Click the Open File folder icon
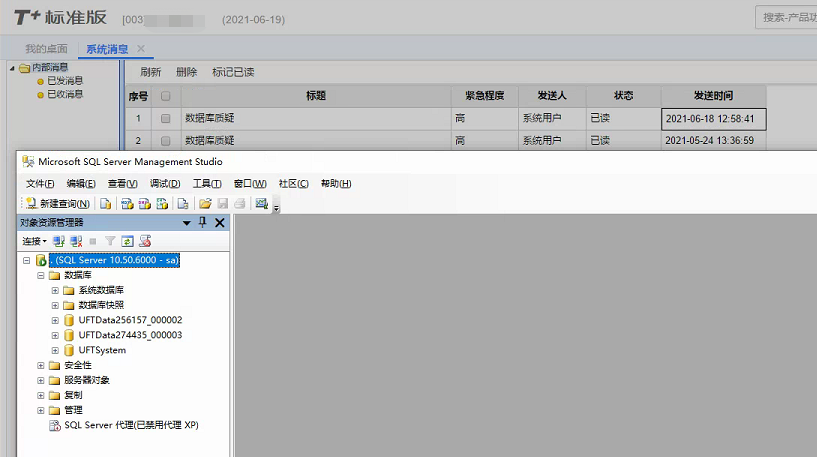 pos(205,204)
